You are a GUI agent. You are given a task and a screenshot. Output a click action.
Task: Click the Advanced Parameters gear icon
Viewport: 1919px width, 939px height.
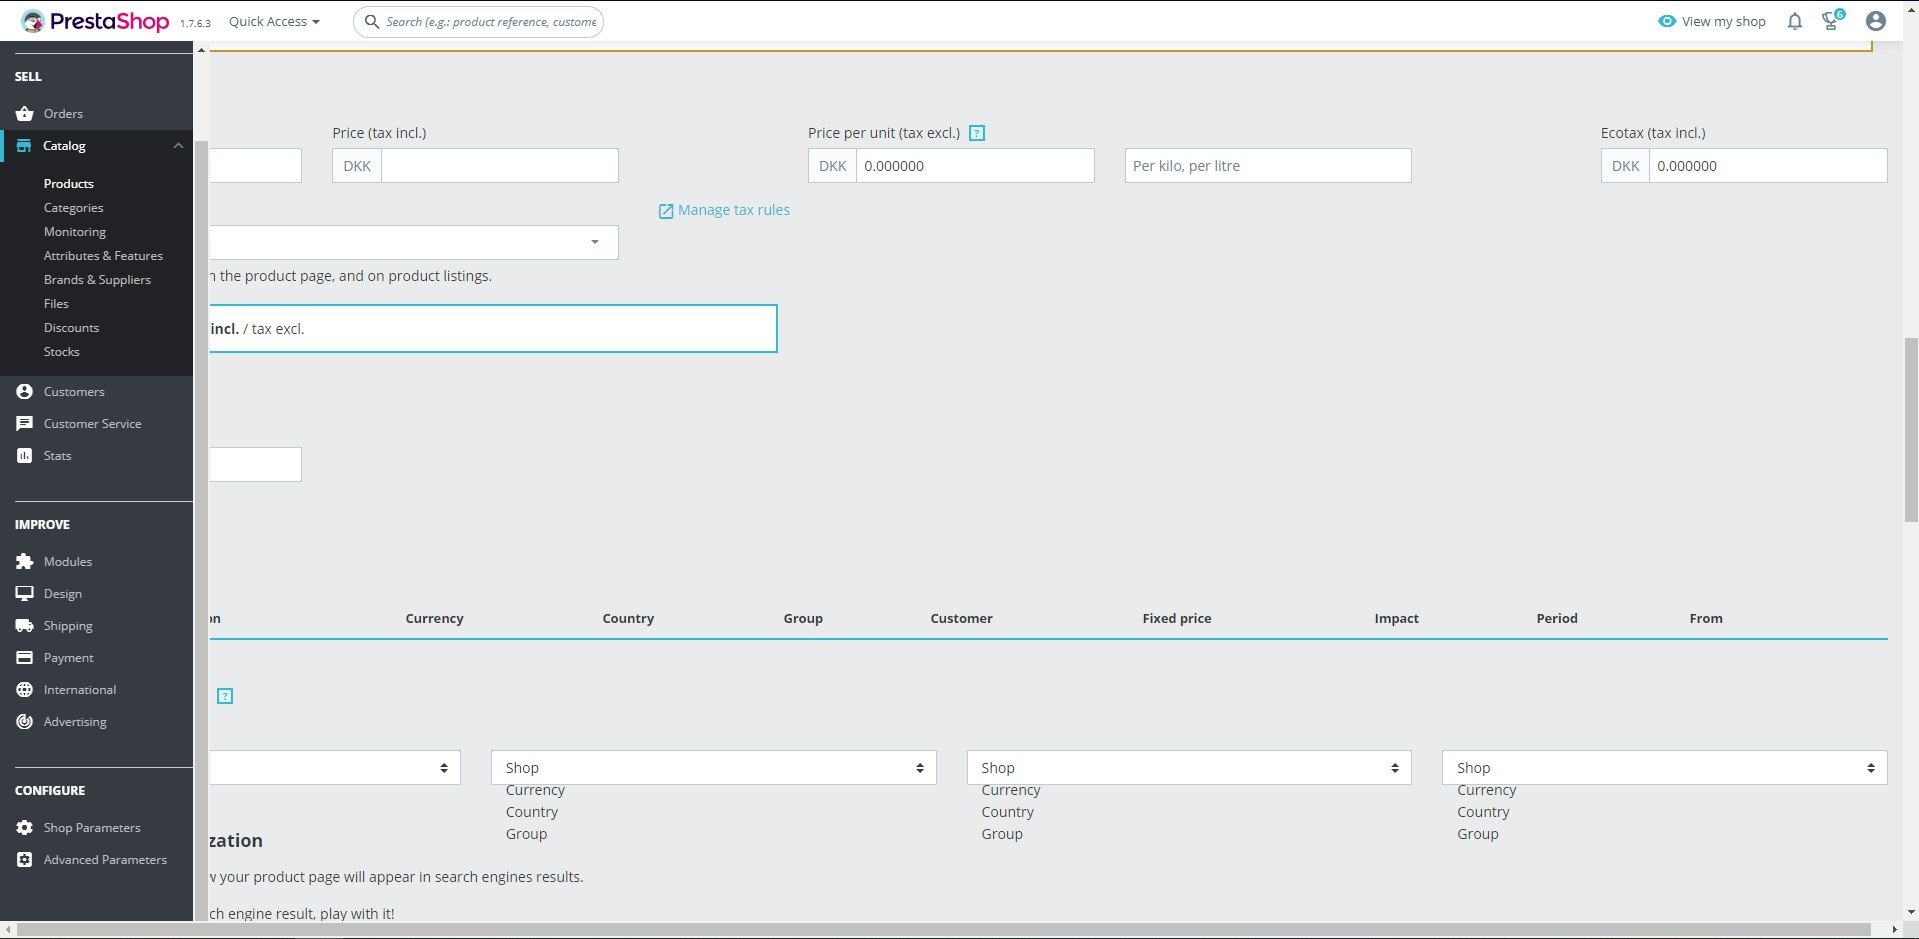pyautogui.click(x=25, y=860)
